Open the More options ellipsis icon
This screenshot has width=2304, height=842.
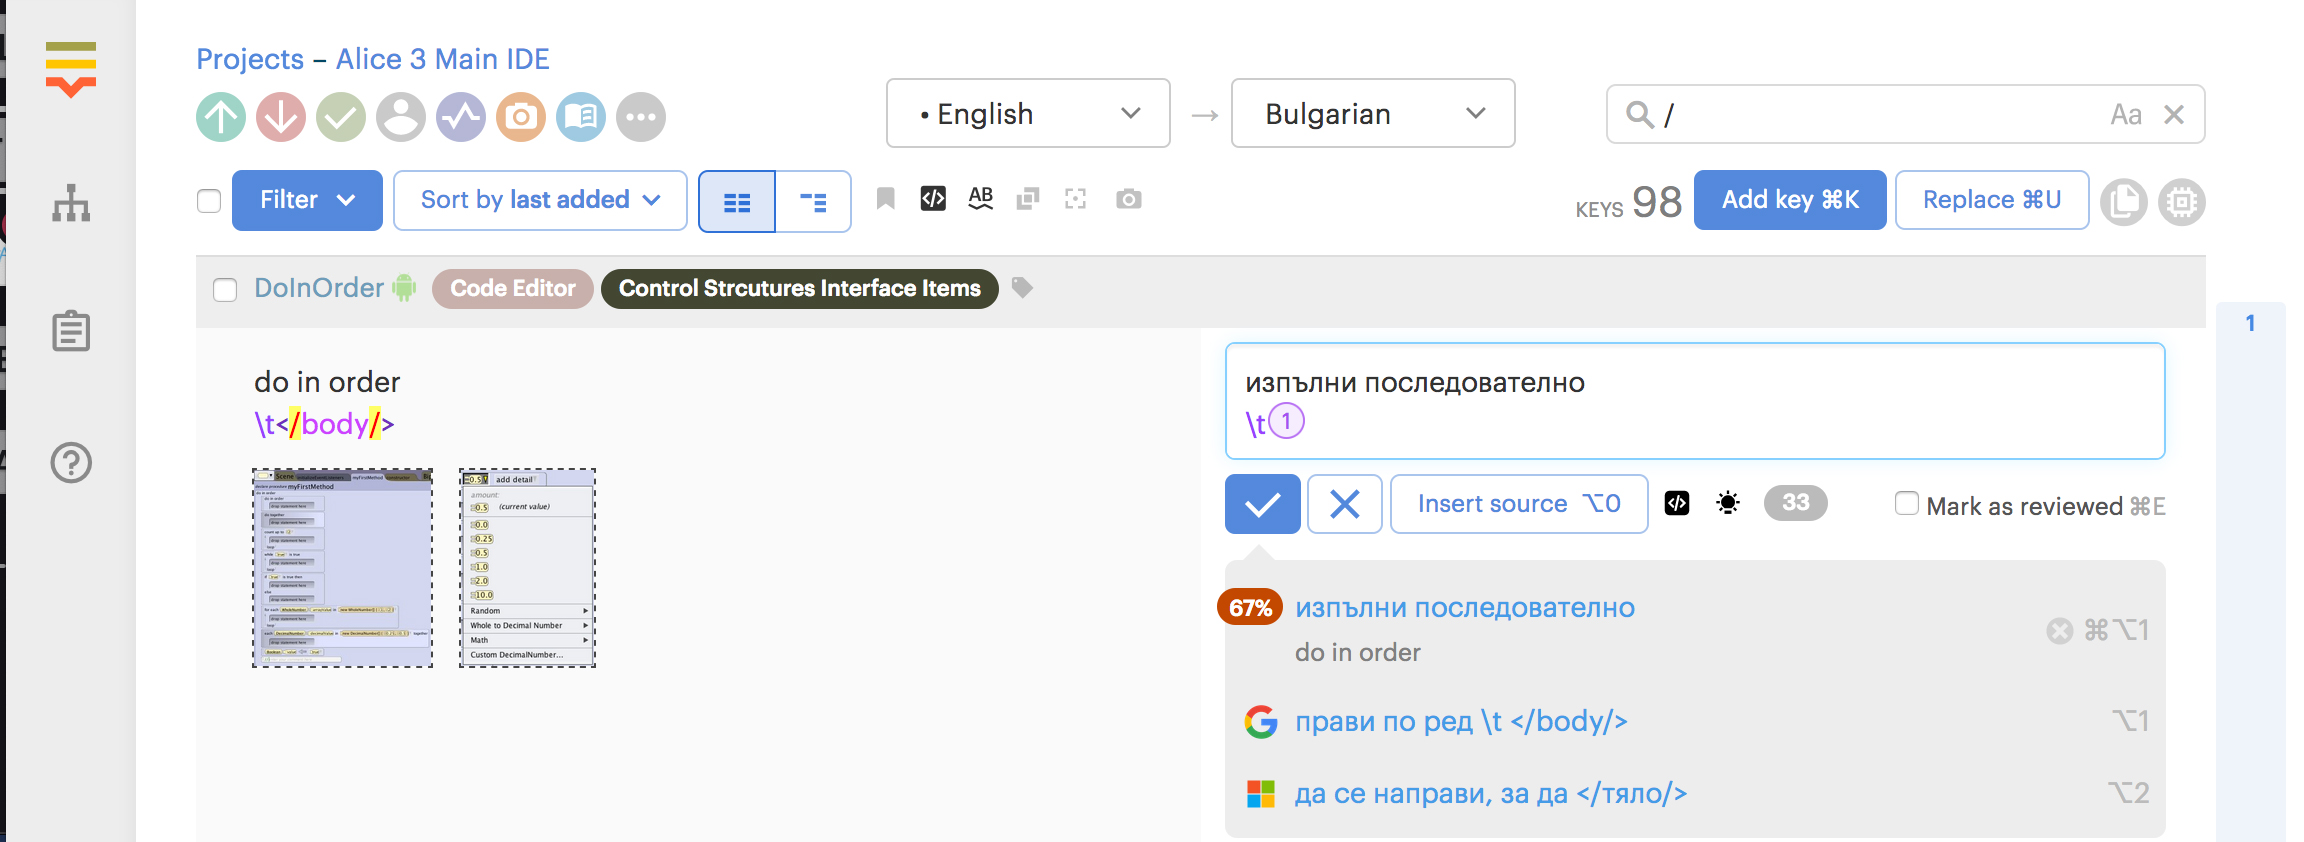(641, 117)
